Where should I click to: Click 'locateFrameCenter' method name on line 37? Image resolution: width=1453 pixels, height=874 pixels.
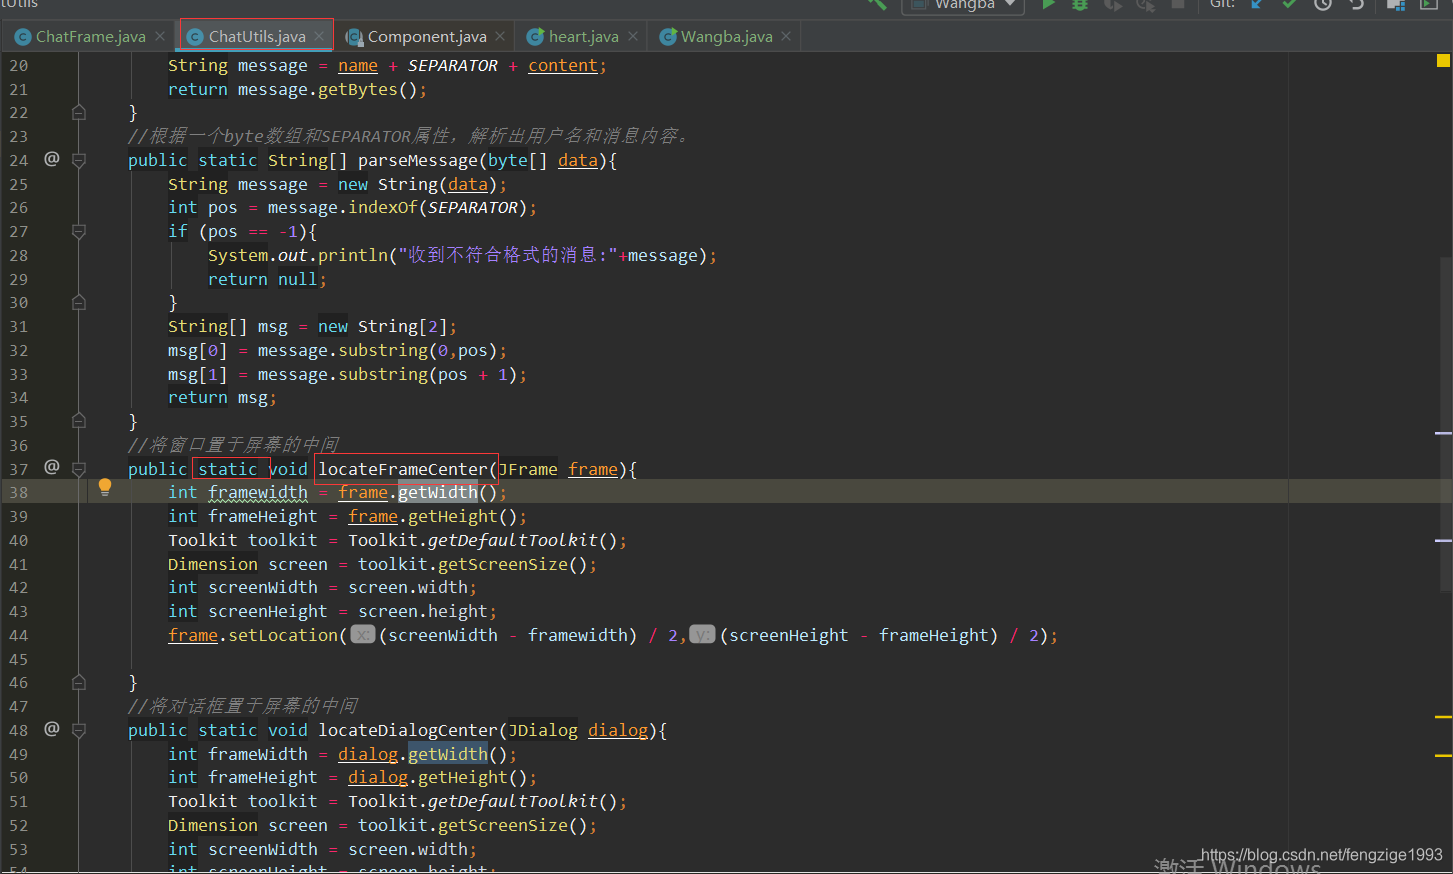(x=403, y=469)
